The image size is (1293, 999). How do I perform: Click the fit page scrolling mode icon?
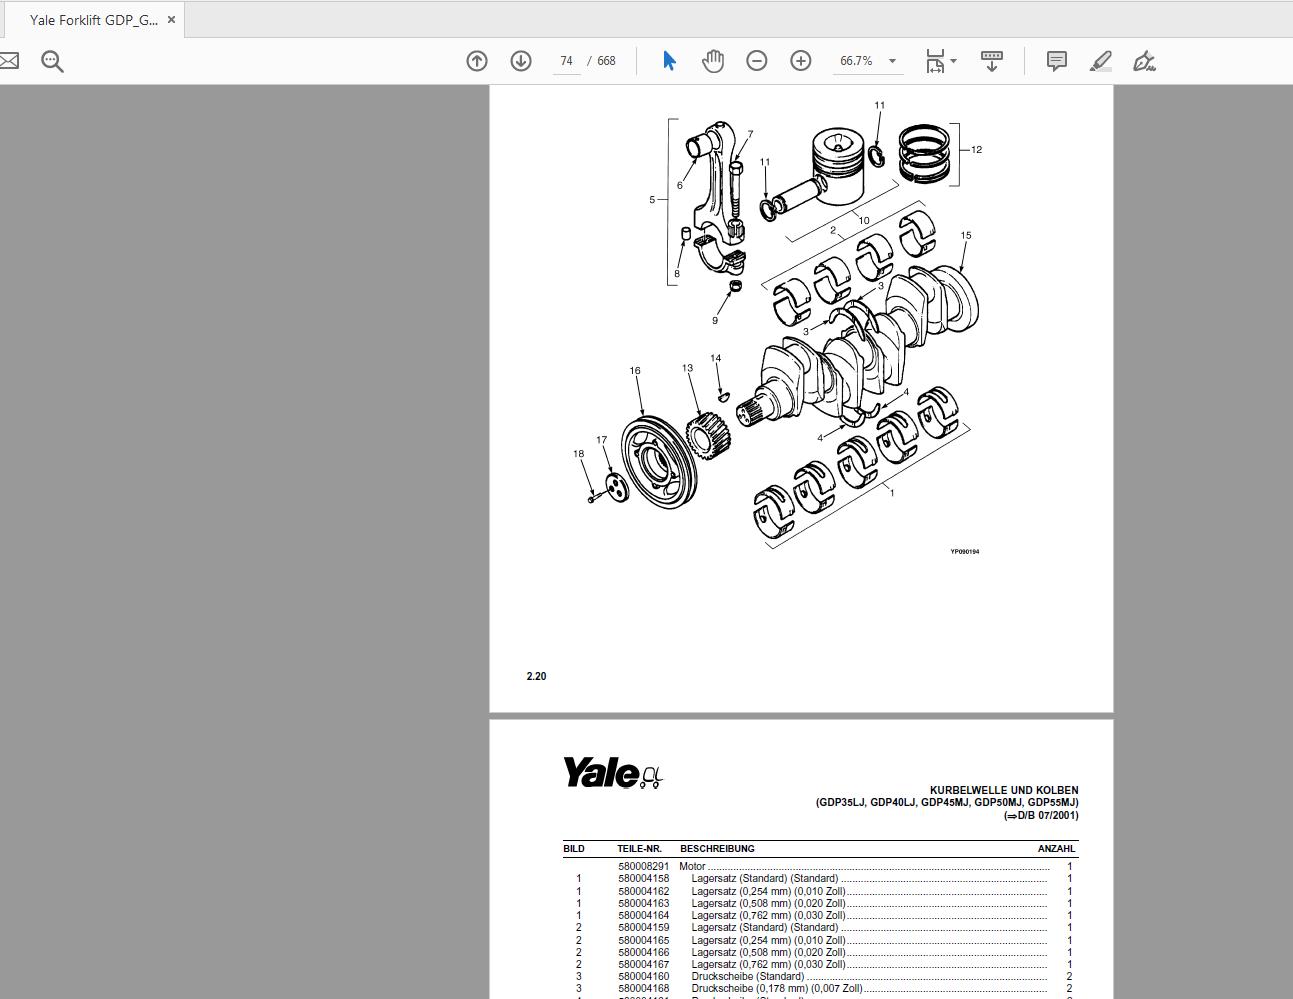point(935,61)
